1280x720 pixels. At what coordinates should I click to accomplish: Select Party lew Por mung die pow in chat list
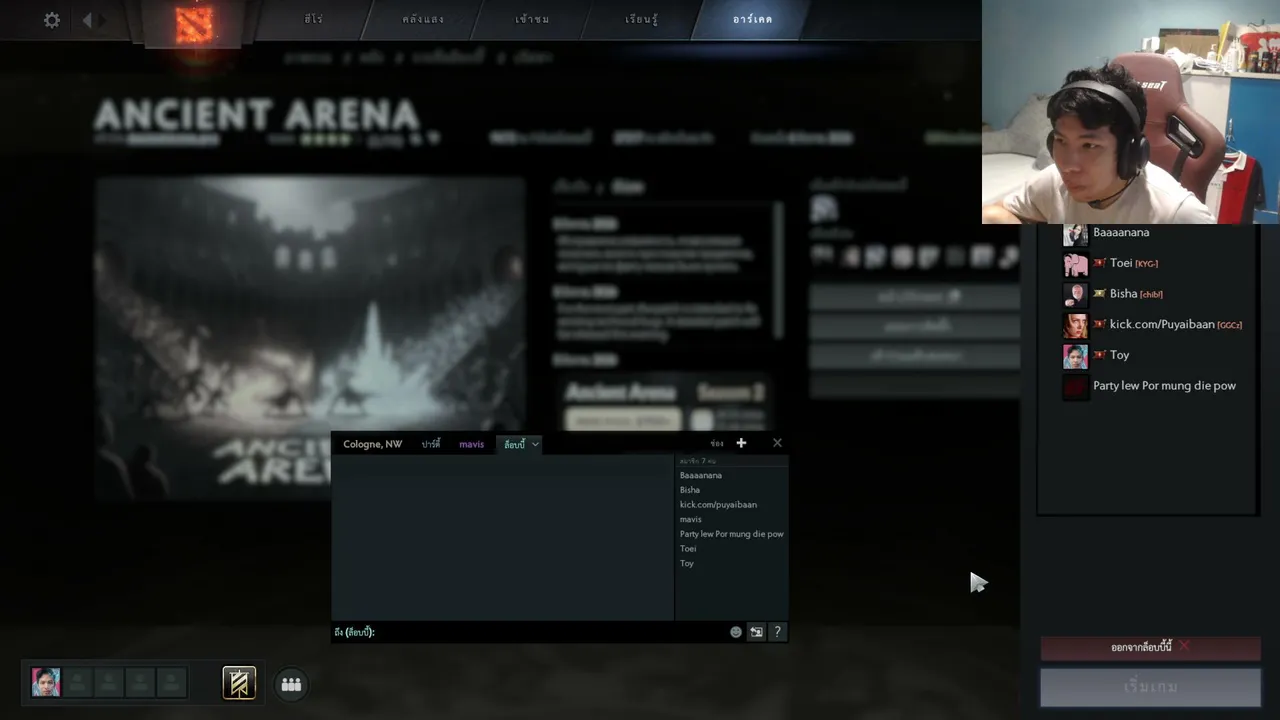tap(732, 534)
